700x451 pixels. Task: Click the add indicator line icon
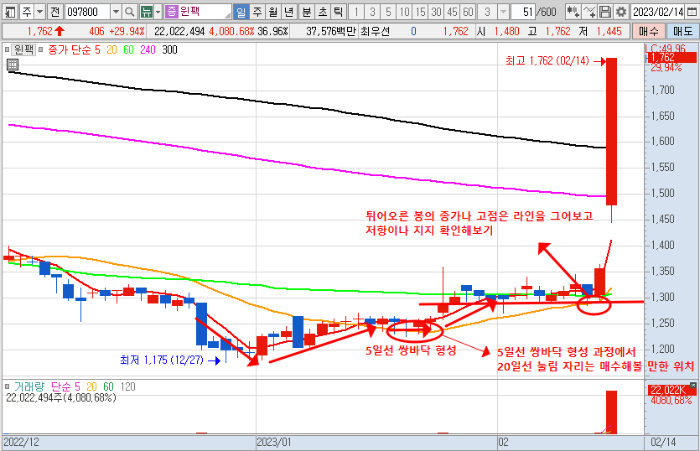[x=589, y=12]
